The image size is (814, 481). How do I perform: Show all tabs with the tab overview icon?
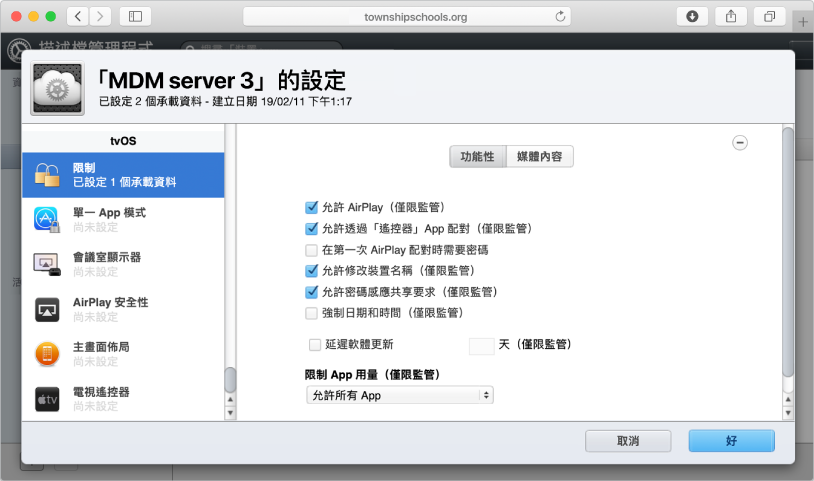click(769, 17)
